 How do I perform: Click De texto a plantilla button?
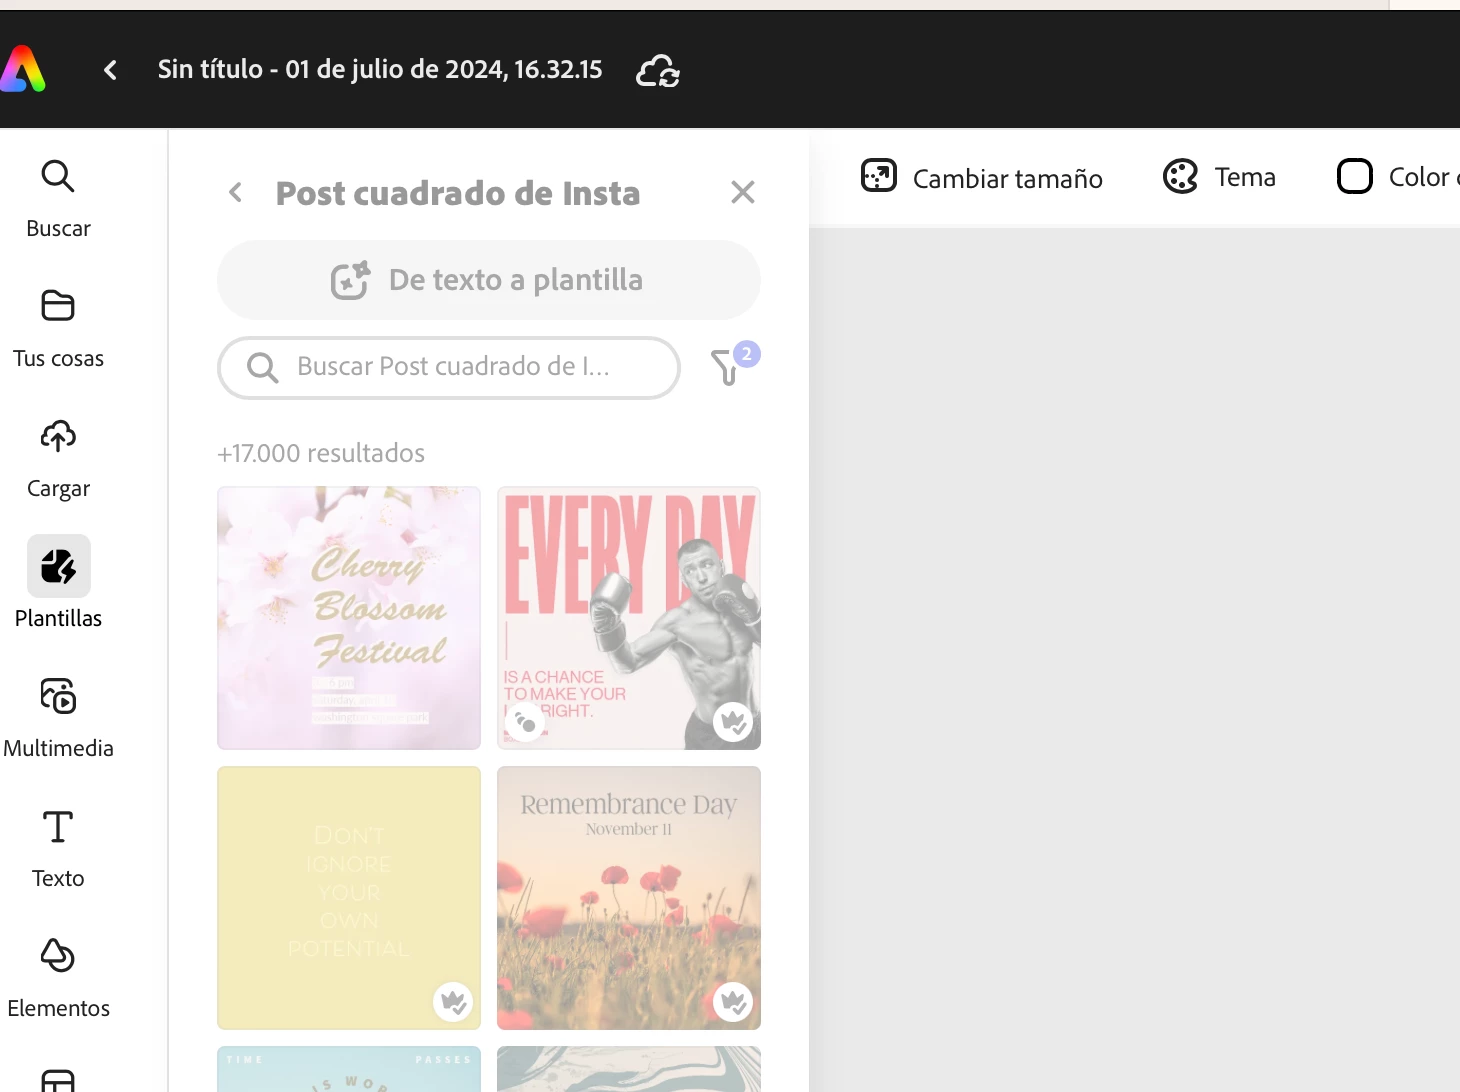(x=489, y=280)
